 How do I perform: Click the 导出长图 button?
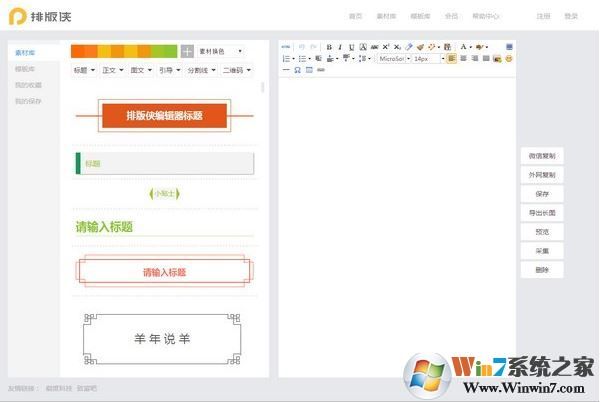542,213
